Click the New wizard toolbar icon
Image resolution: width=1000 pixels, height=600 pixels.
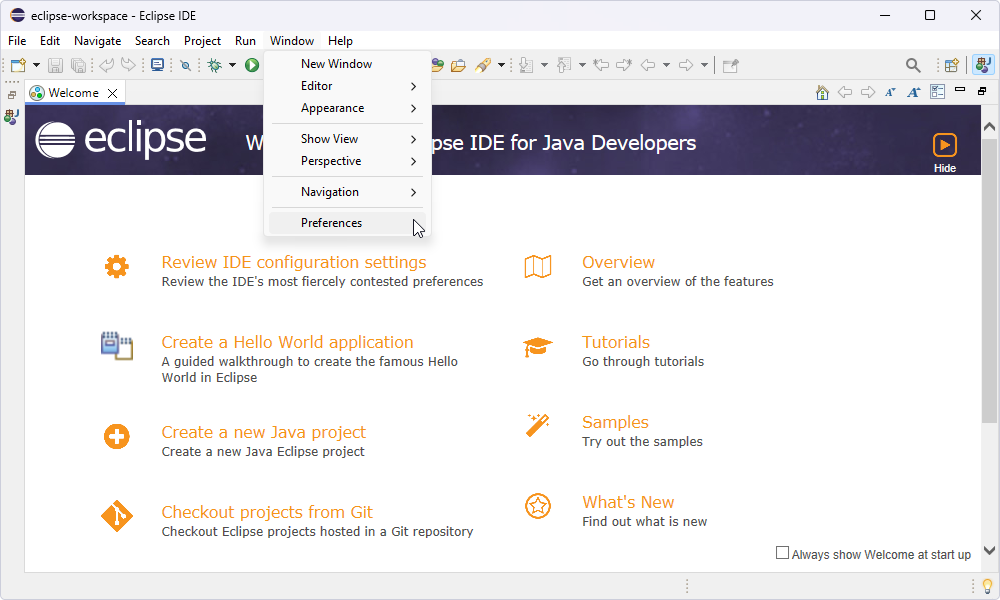click(18, 65)
